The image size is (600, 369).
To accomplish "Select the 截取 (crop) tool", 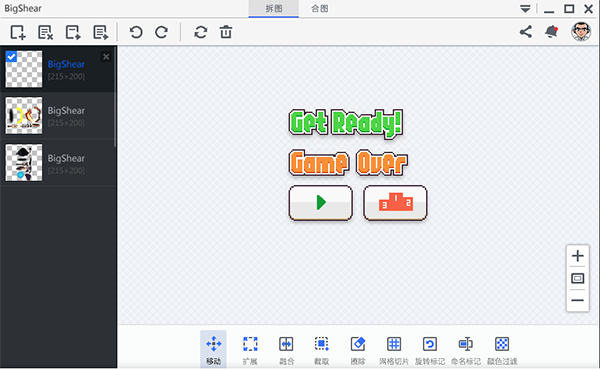I will point(321,349).
